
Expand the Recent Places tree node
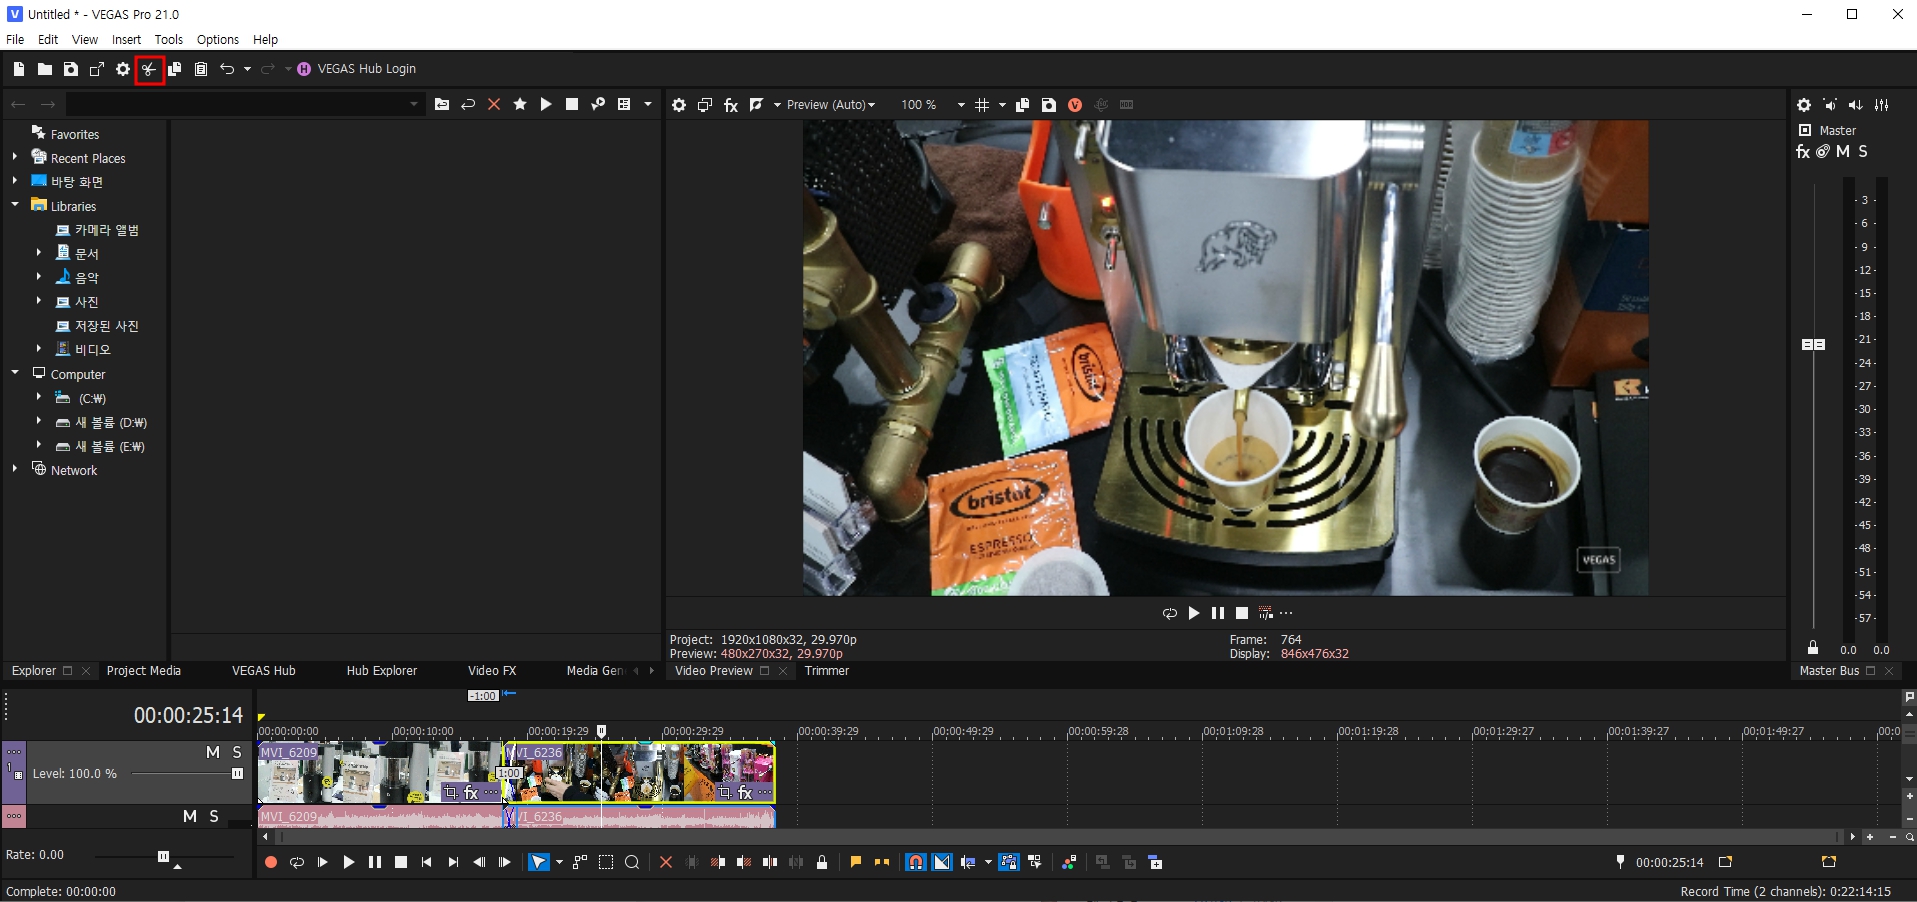click(x=15, y=157)
